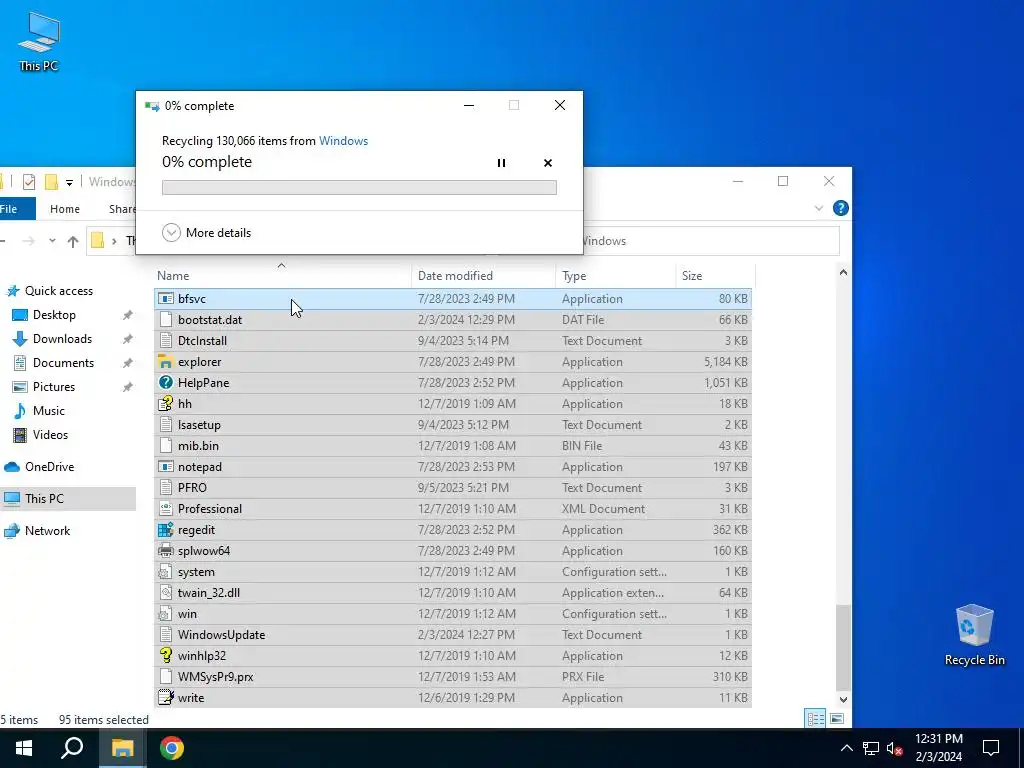1024x768 pixels.
Task: Open Recycle Bin desktop icon
Action: click(974, 635)
